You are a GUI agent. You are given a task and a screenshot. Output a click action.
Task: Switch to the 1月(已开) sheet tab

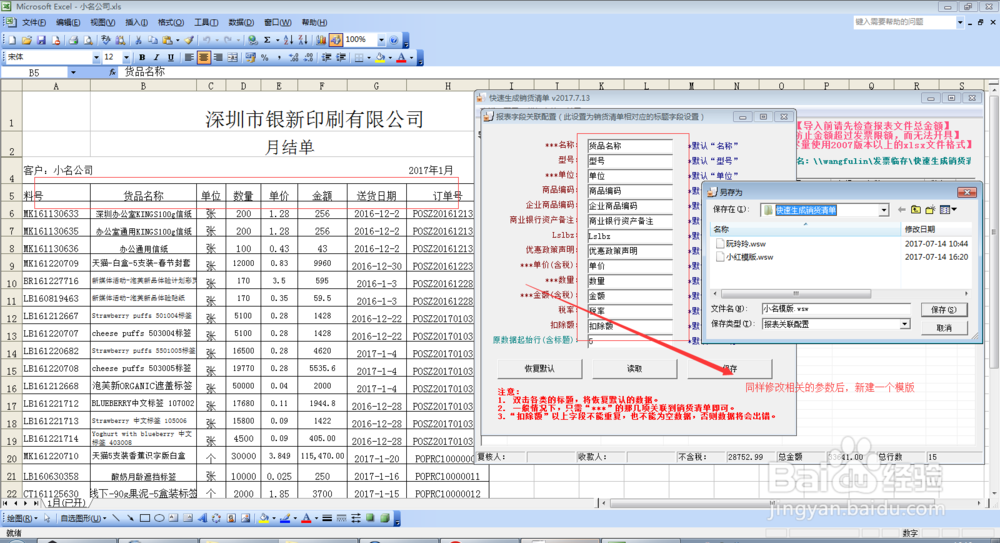click(x=66, y=503)
